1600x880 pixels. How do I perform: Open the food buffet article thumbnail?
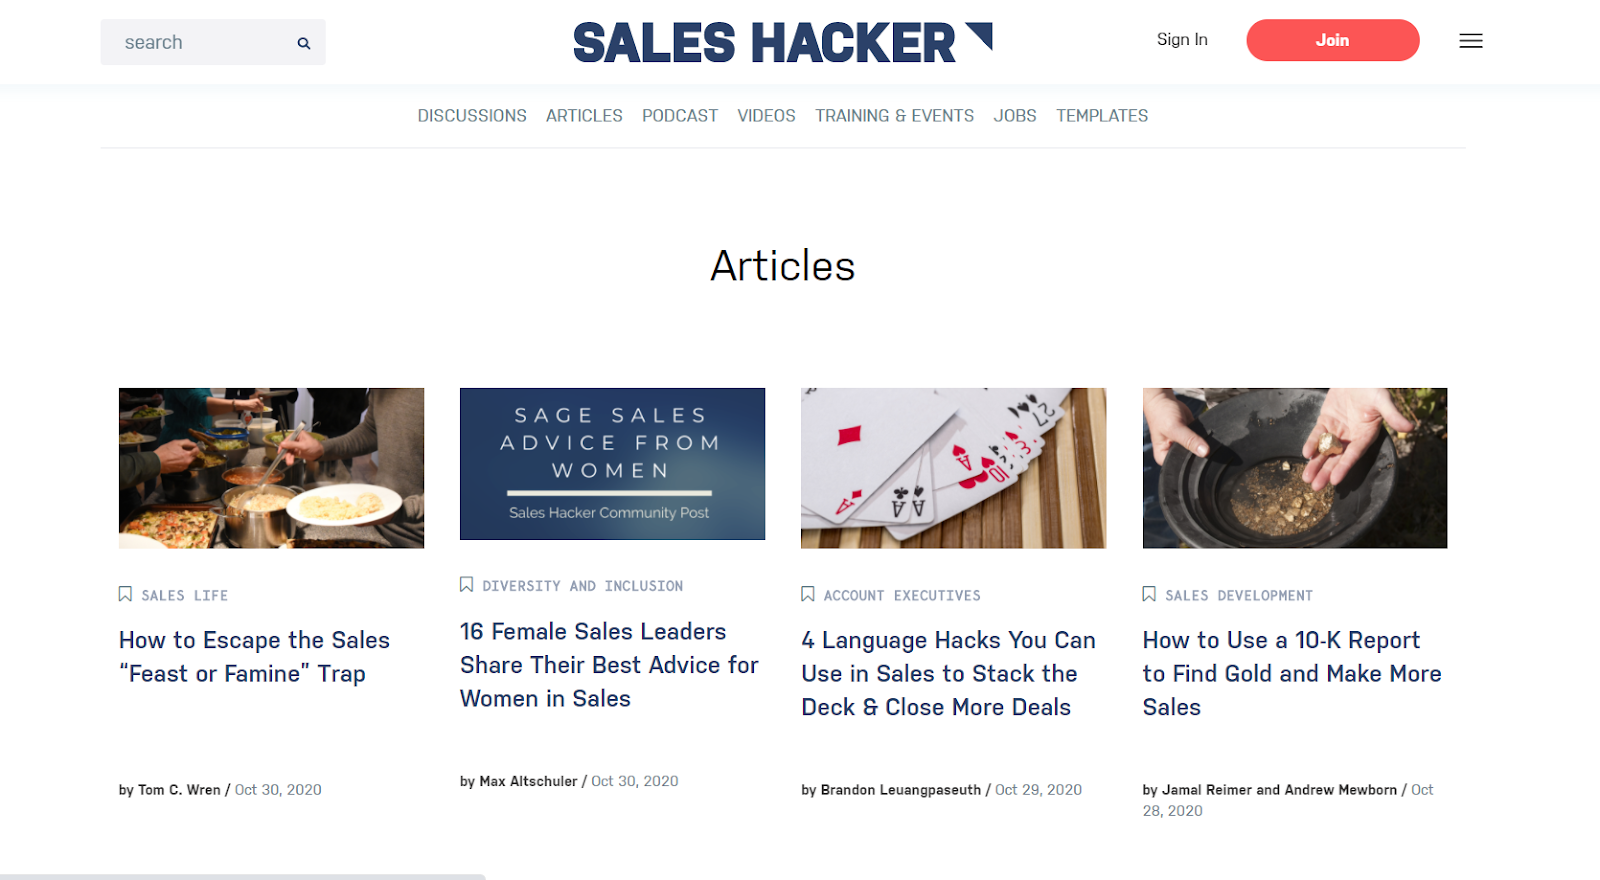[271, 468]
